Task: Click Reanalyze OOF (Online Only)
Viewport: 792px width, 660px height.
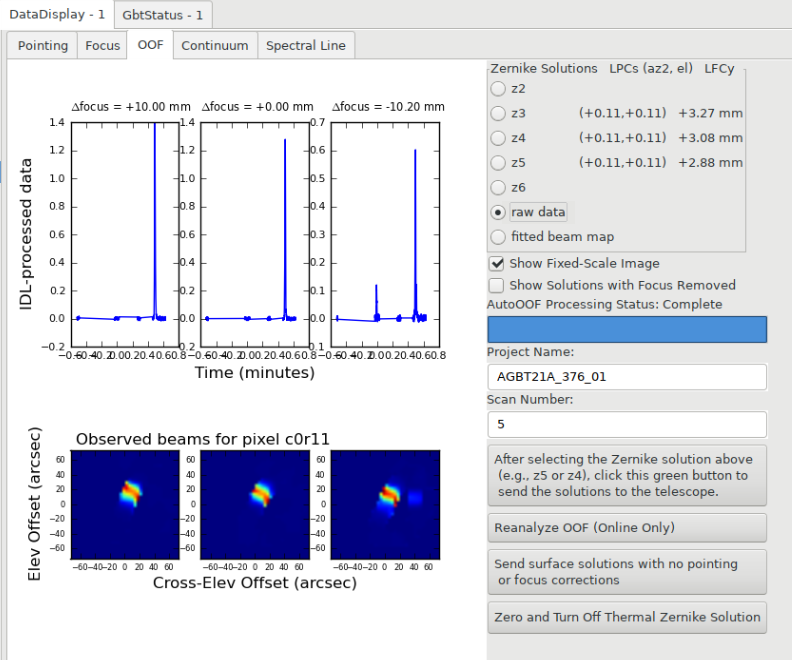Action: (627, 528)
